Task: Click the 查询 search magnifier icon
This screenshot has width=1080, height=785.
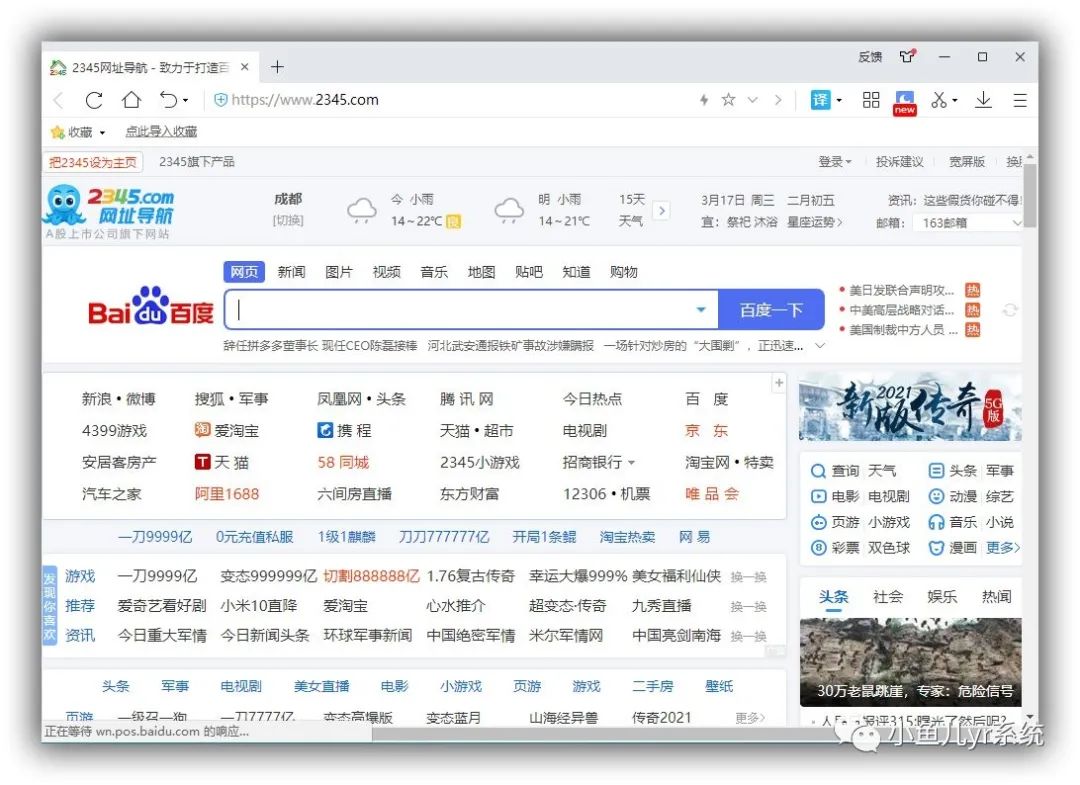Action: pos(818,471)
